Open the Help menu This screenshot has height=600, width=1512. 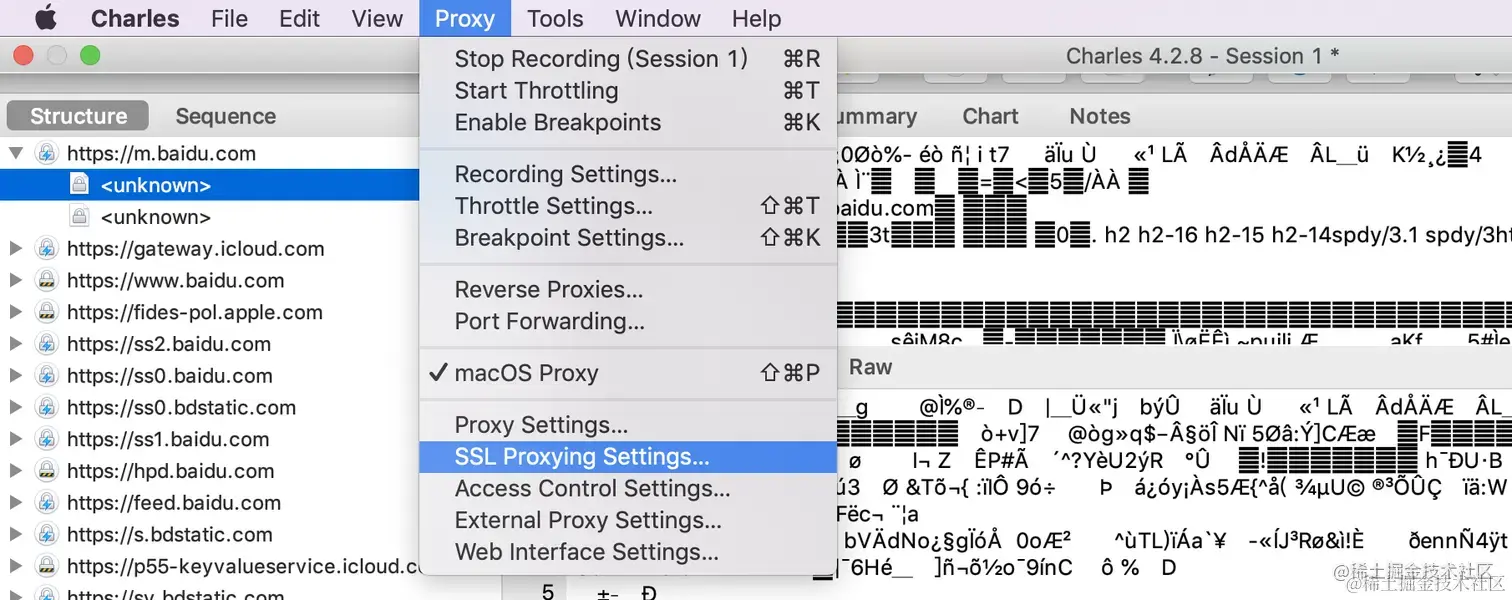[756, 18]
